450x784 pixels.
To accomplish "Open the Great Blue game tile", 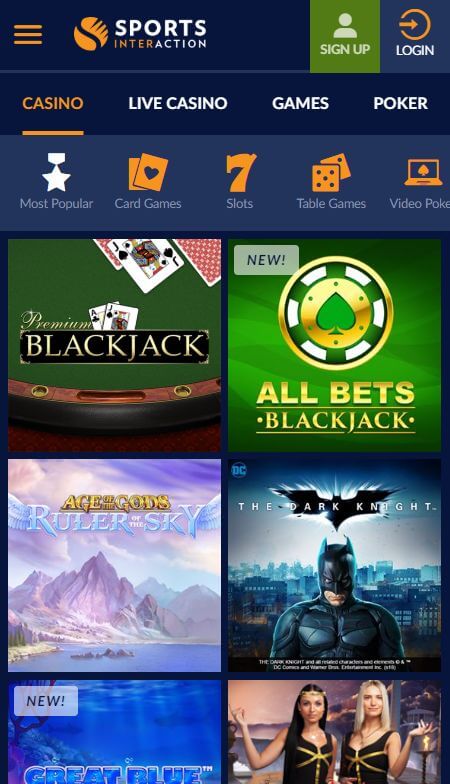I will 114,732.
